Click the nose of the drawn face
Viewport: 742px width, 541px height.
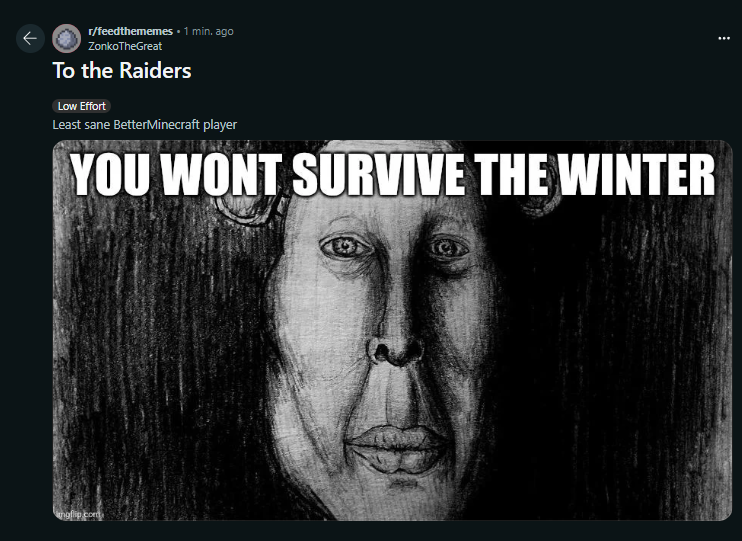[396, 350]
